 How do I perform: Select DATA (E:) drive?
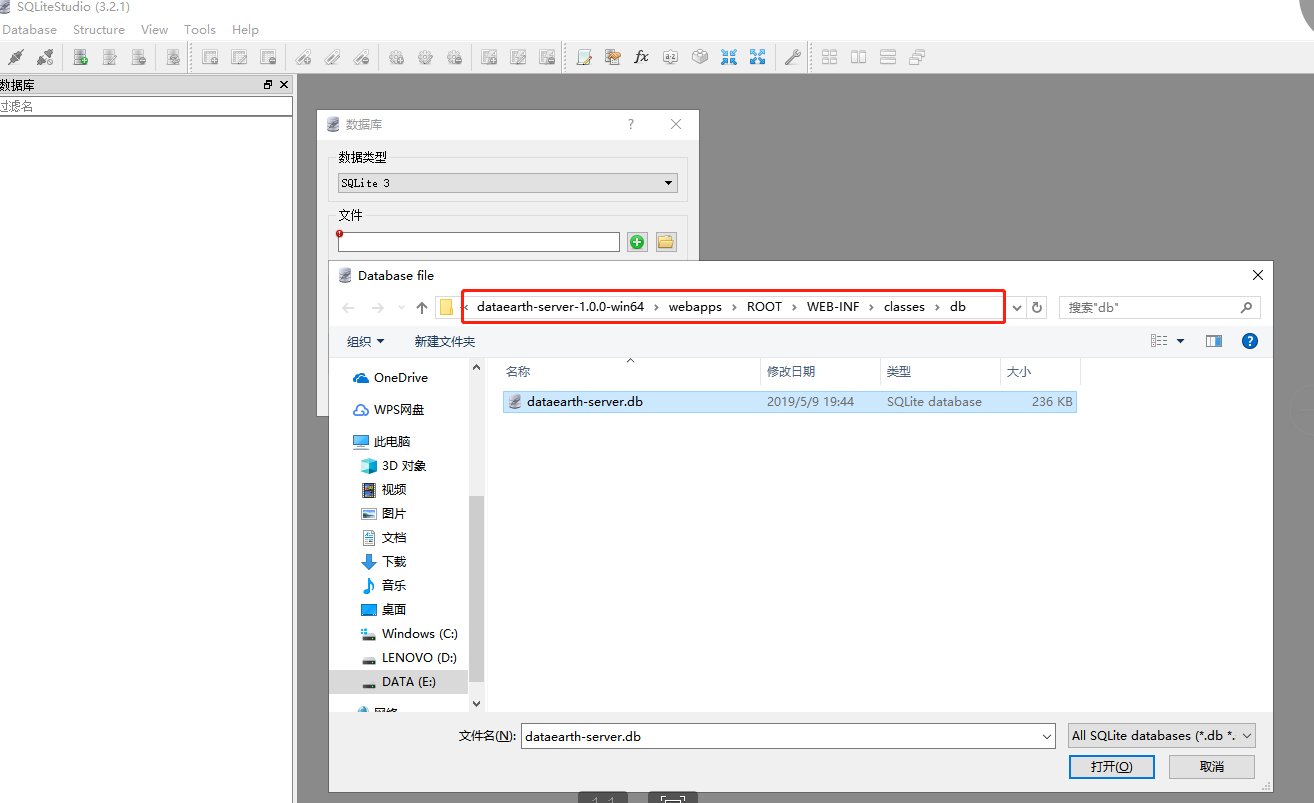398,682
